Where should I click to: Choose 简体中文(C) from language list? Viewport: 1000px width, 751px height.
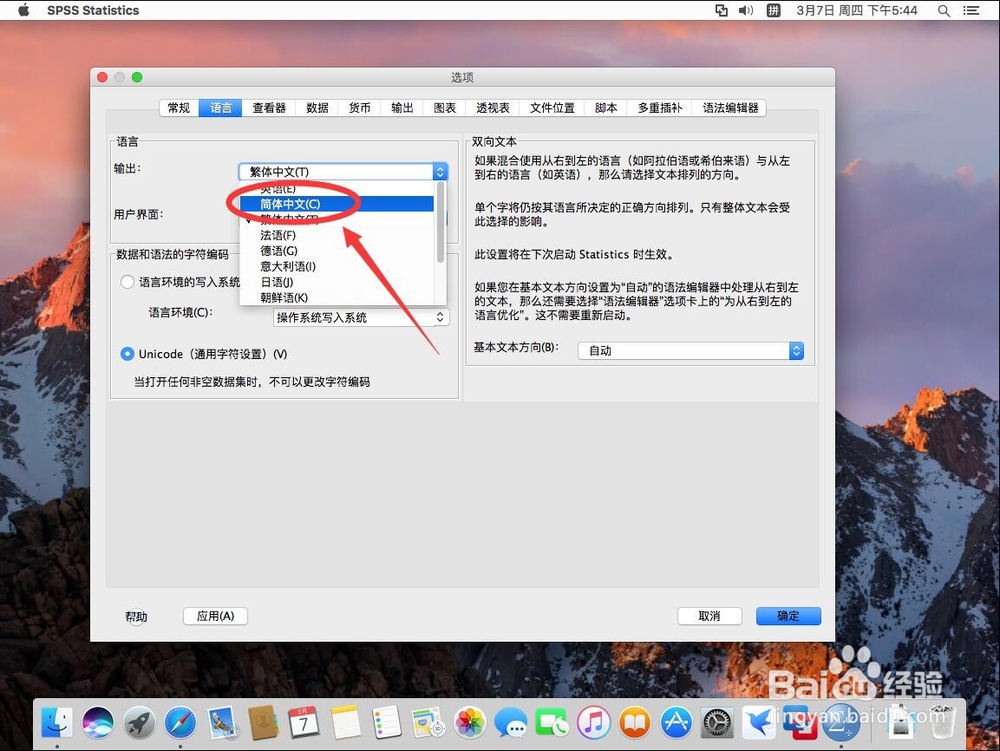(x=337, y=204)
